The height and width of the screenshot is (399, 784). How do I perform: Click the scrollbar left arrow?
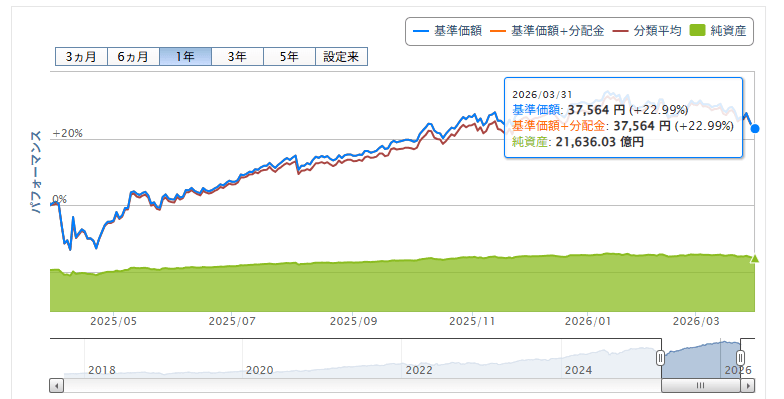tap(56, 386)
